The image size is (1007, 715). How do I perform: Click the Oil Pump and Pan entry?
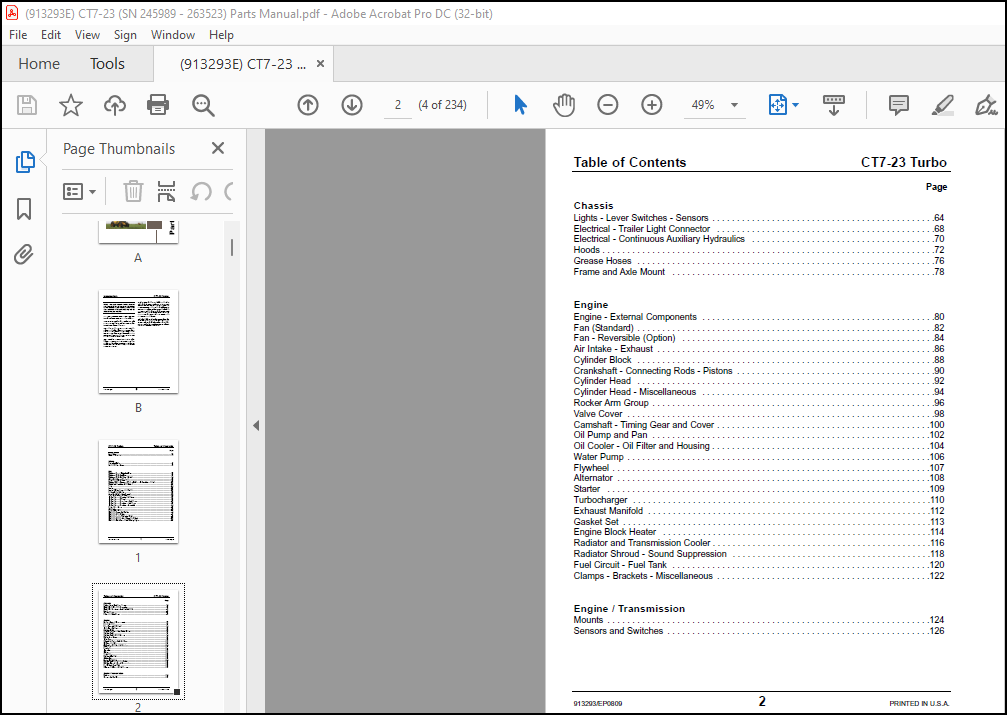[x=758, y=435]
